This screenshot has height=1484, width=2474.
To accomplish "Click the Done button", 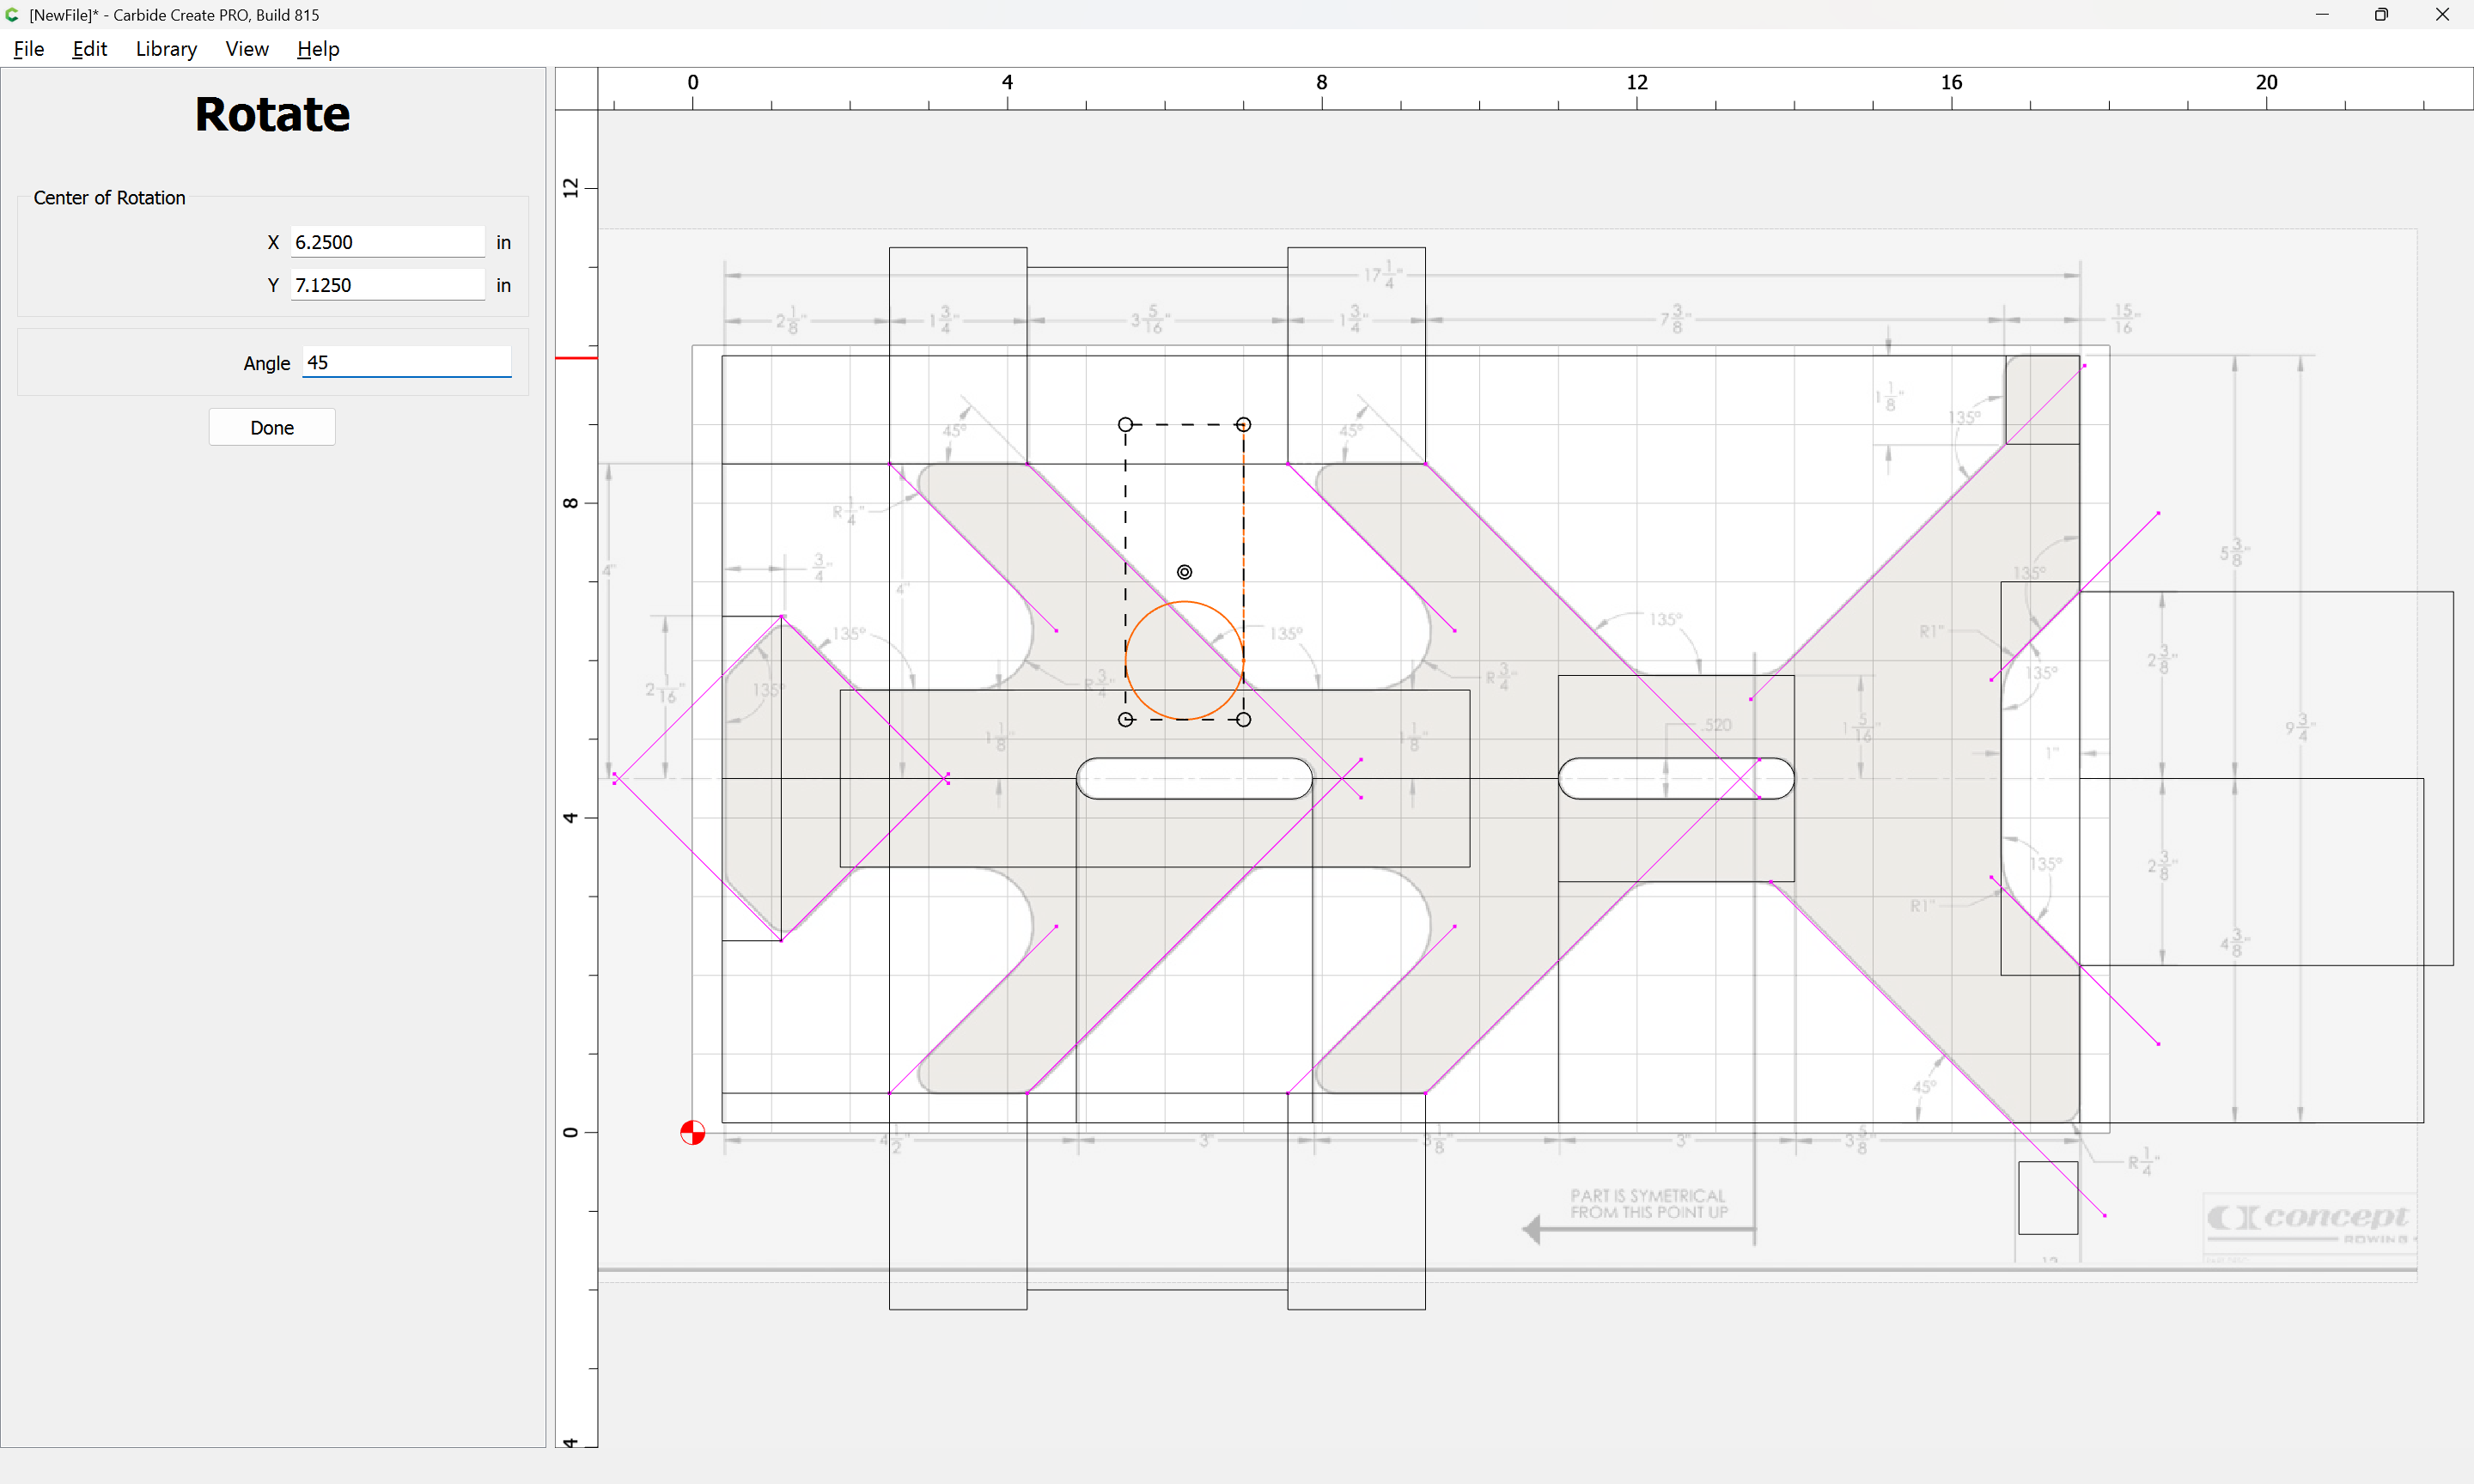I will pos(272,427).
